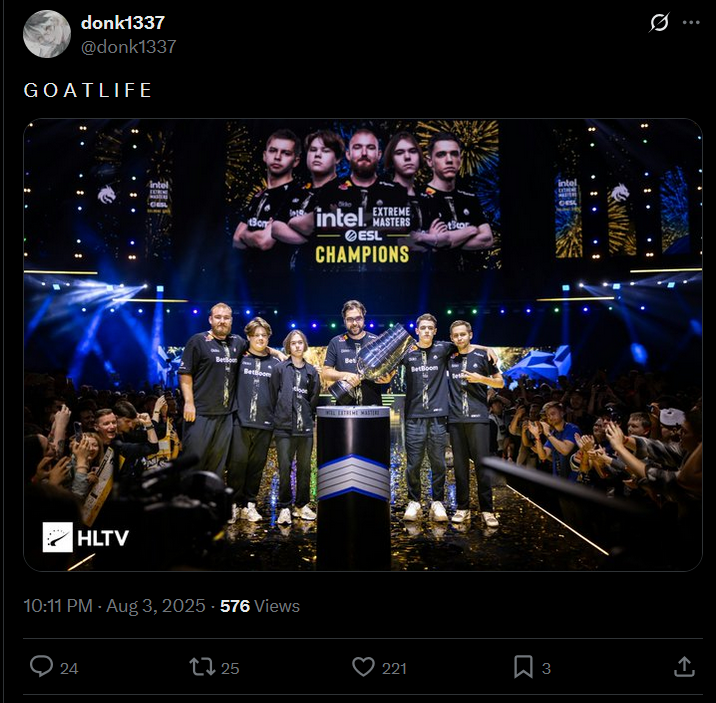716x703 pixels.
Task: Open the @donk1337 handle link
Action: [x=128, y=47]
